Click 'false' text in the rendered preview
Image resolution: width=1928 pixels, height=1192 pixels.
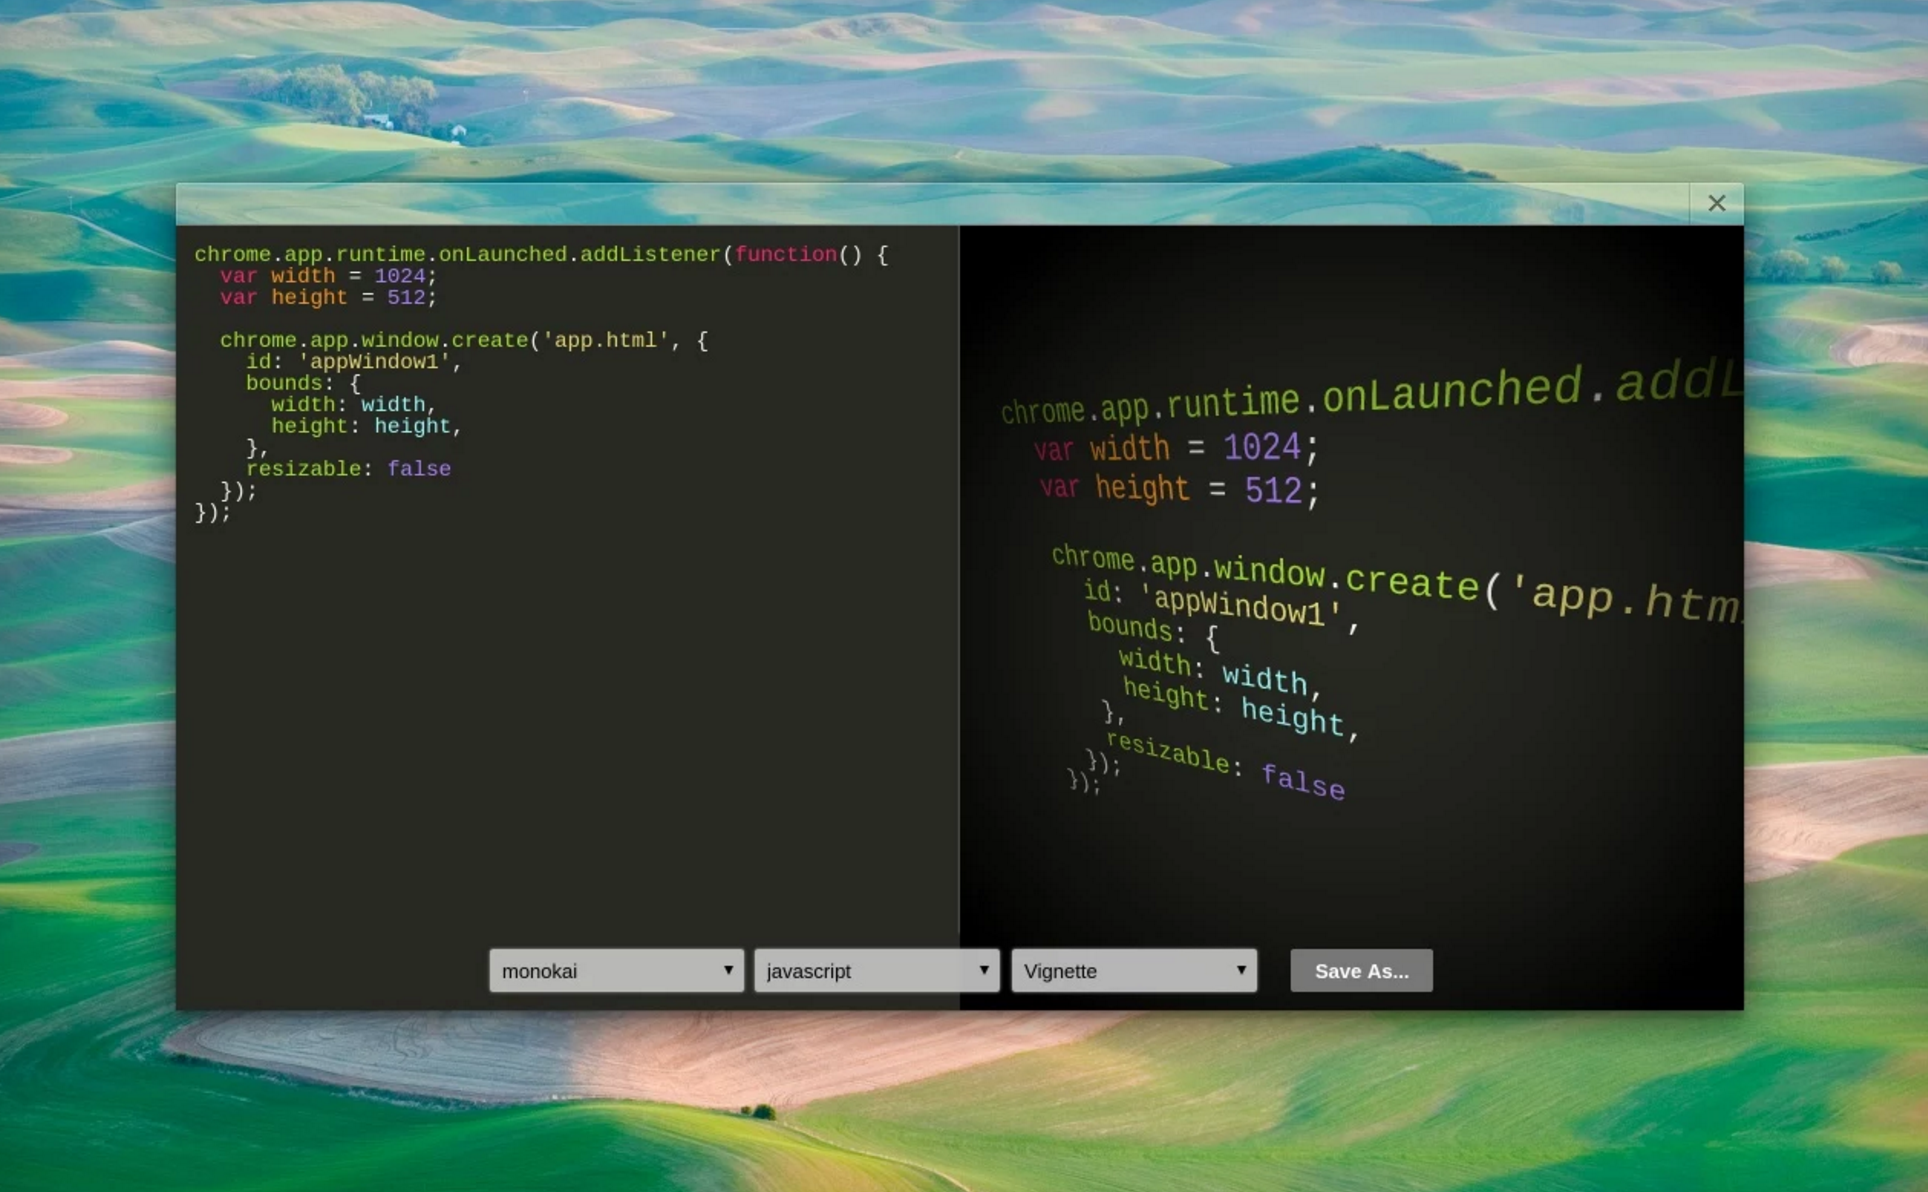(1302, 780)
